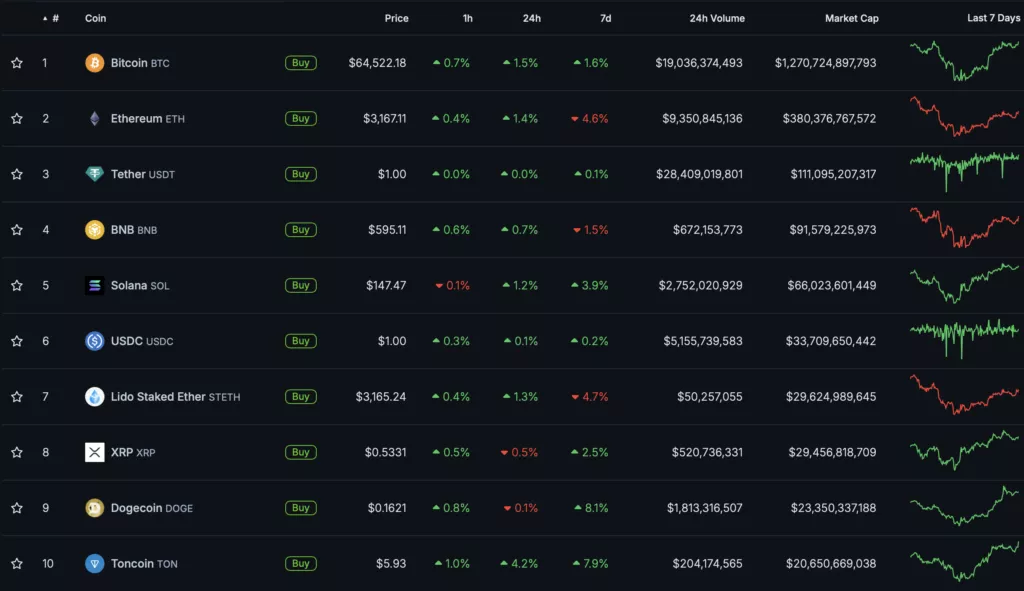This screenshot has height=591, width=1024.
Task: Click the BNB logo icon
Action: point(94,230)
